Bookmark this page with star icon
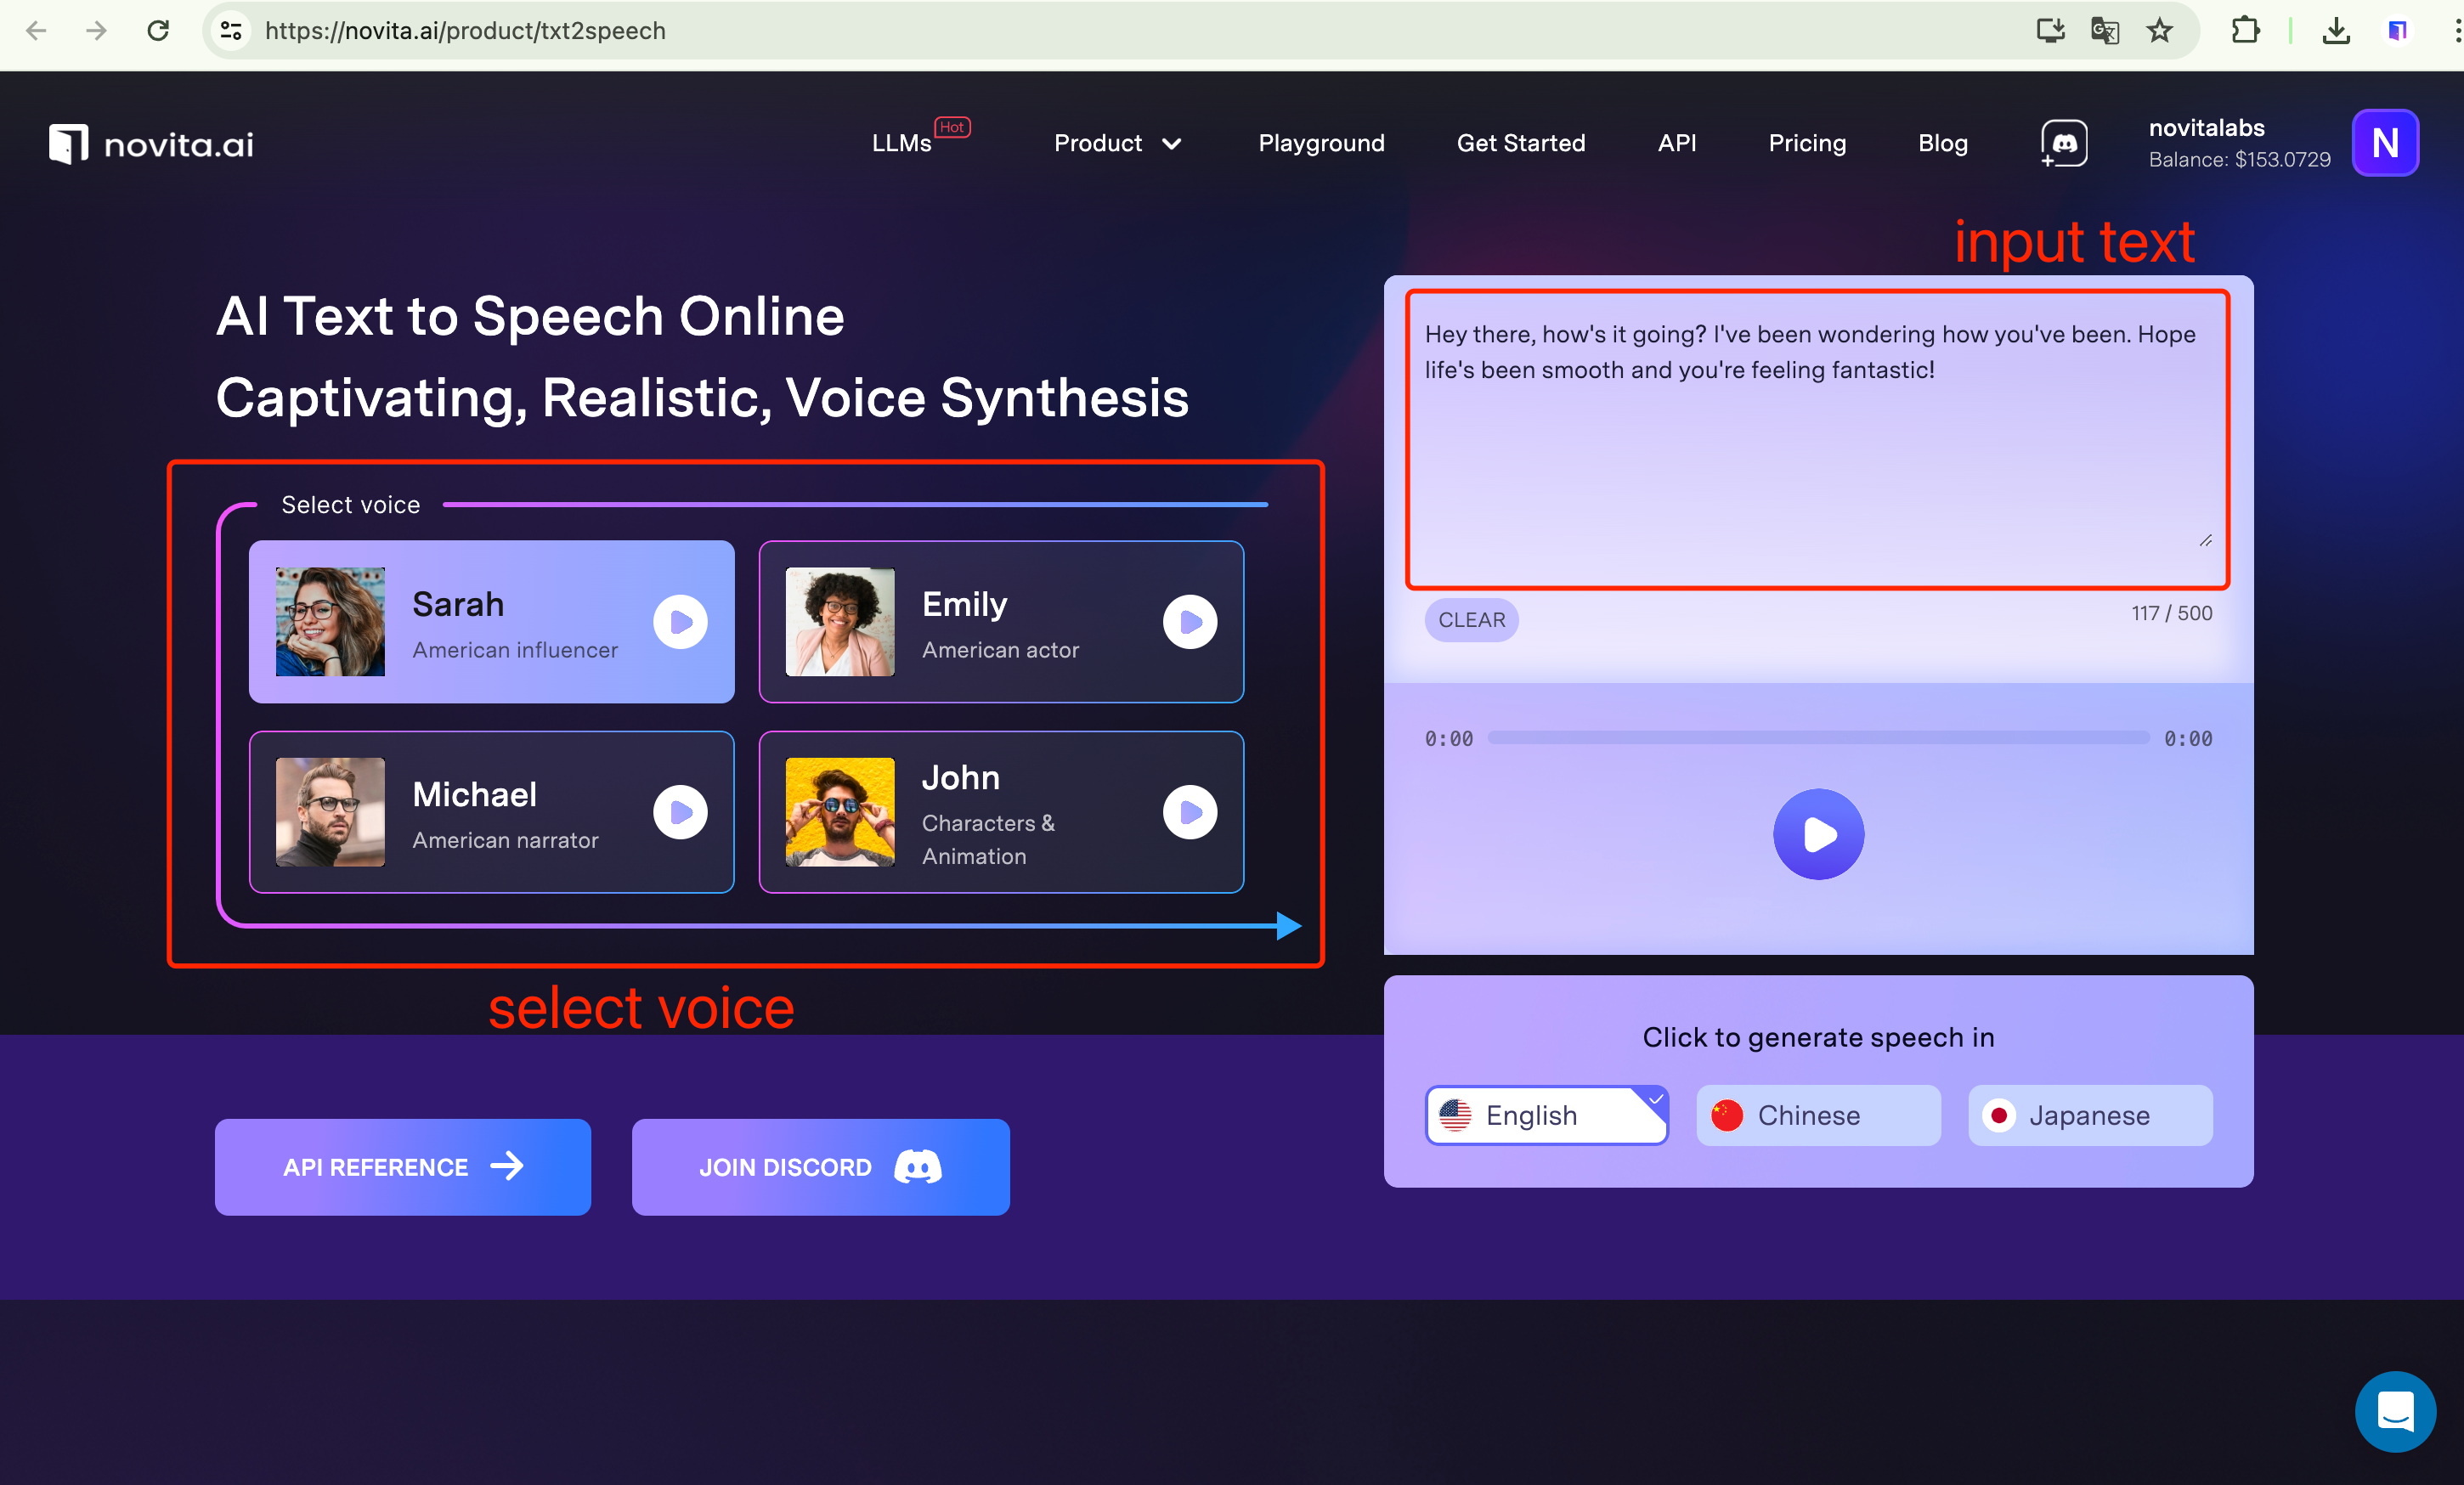 pos(2159,31)
